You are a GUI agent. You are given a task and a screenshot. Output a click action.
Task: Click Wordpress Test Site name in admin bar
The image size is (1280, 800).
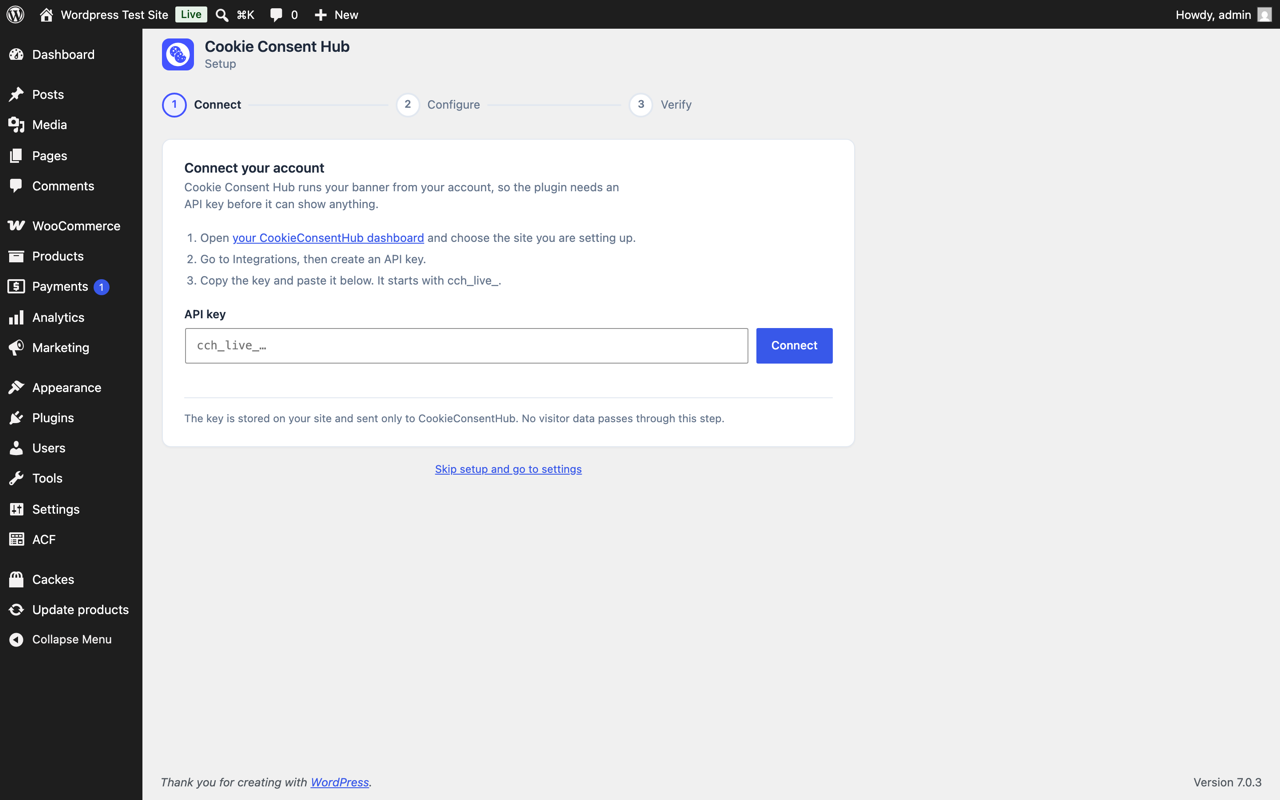[x=114, y=15]
